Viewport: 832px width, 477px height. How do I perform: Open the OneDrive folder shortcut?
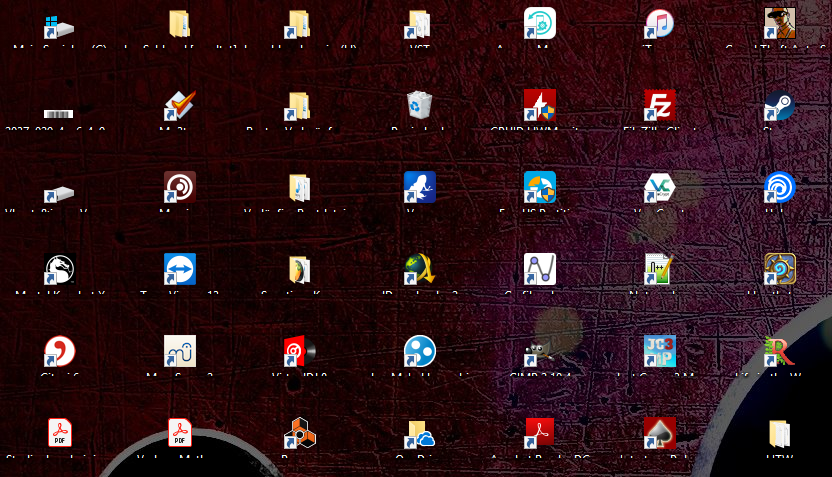tap(420, 434)
